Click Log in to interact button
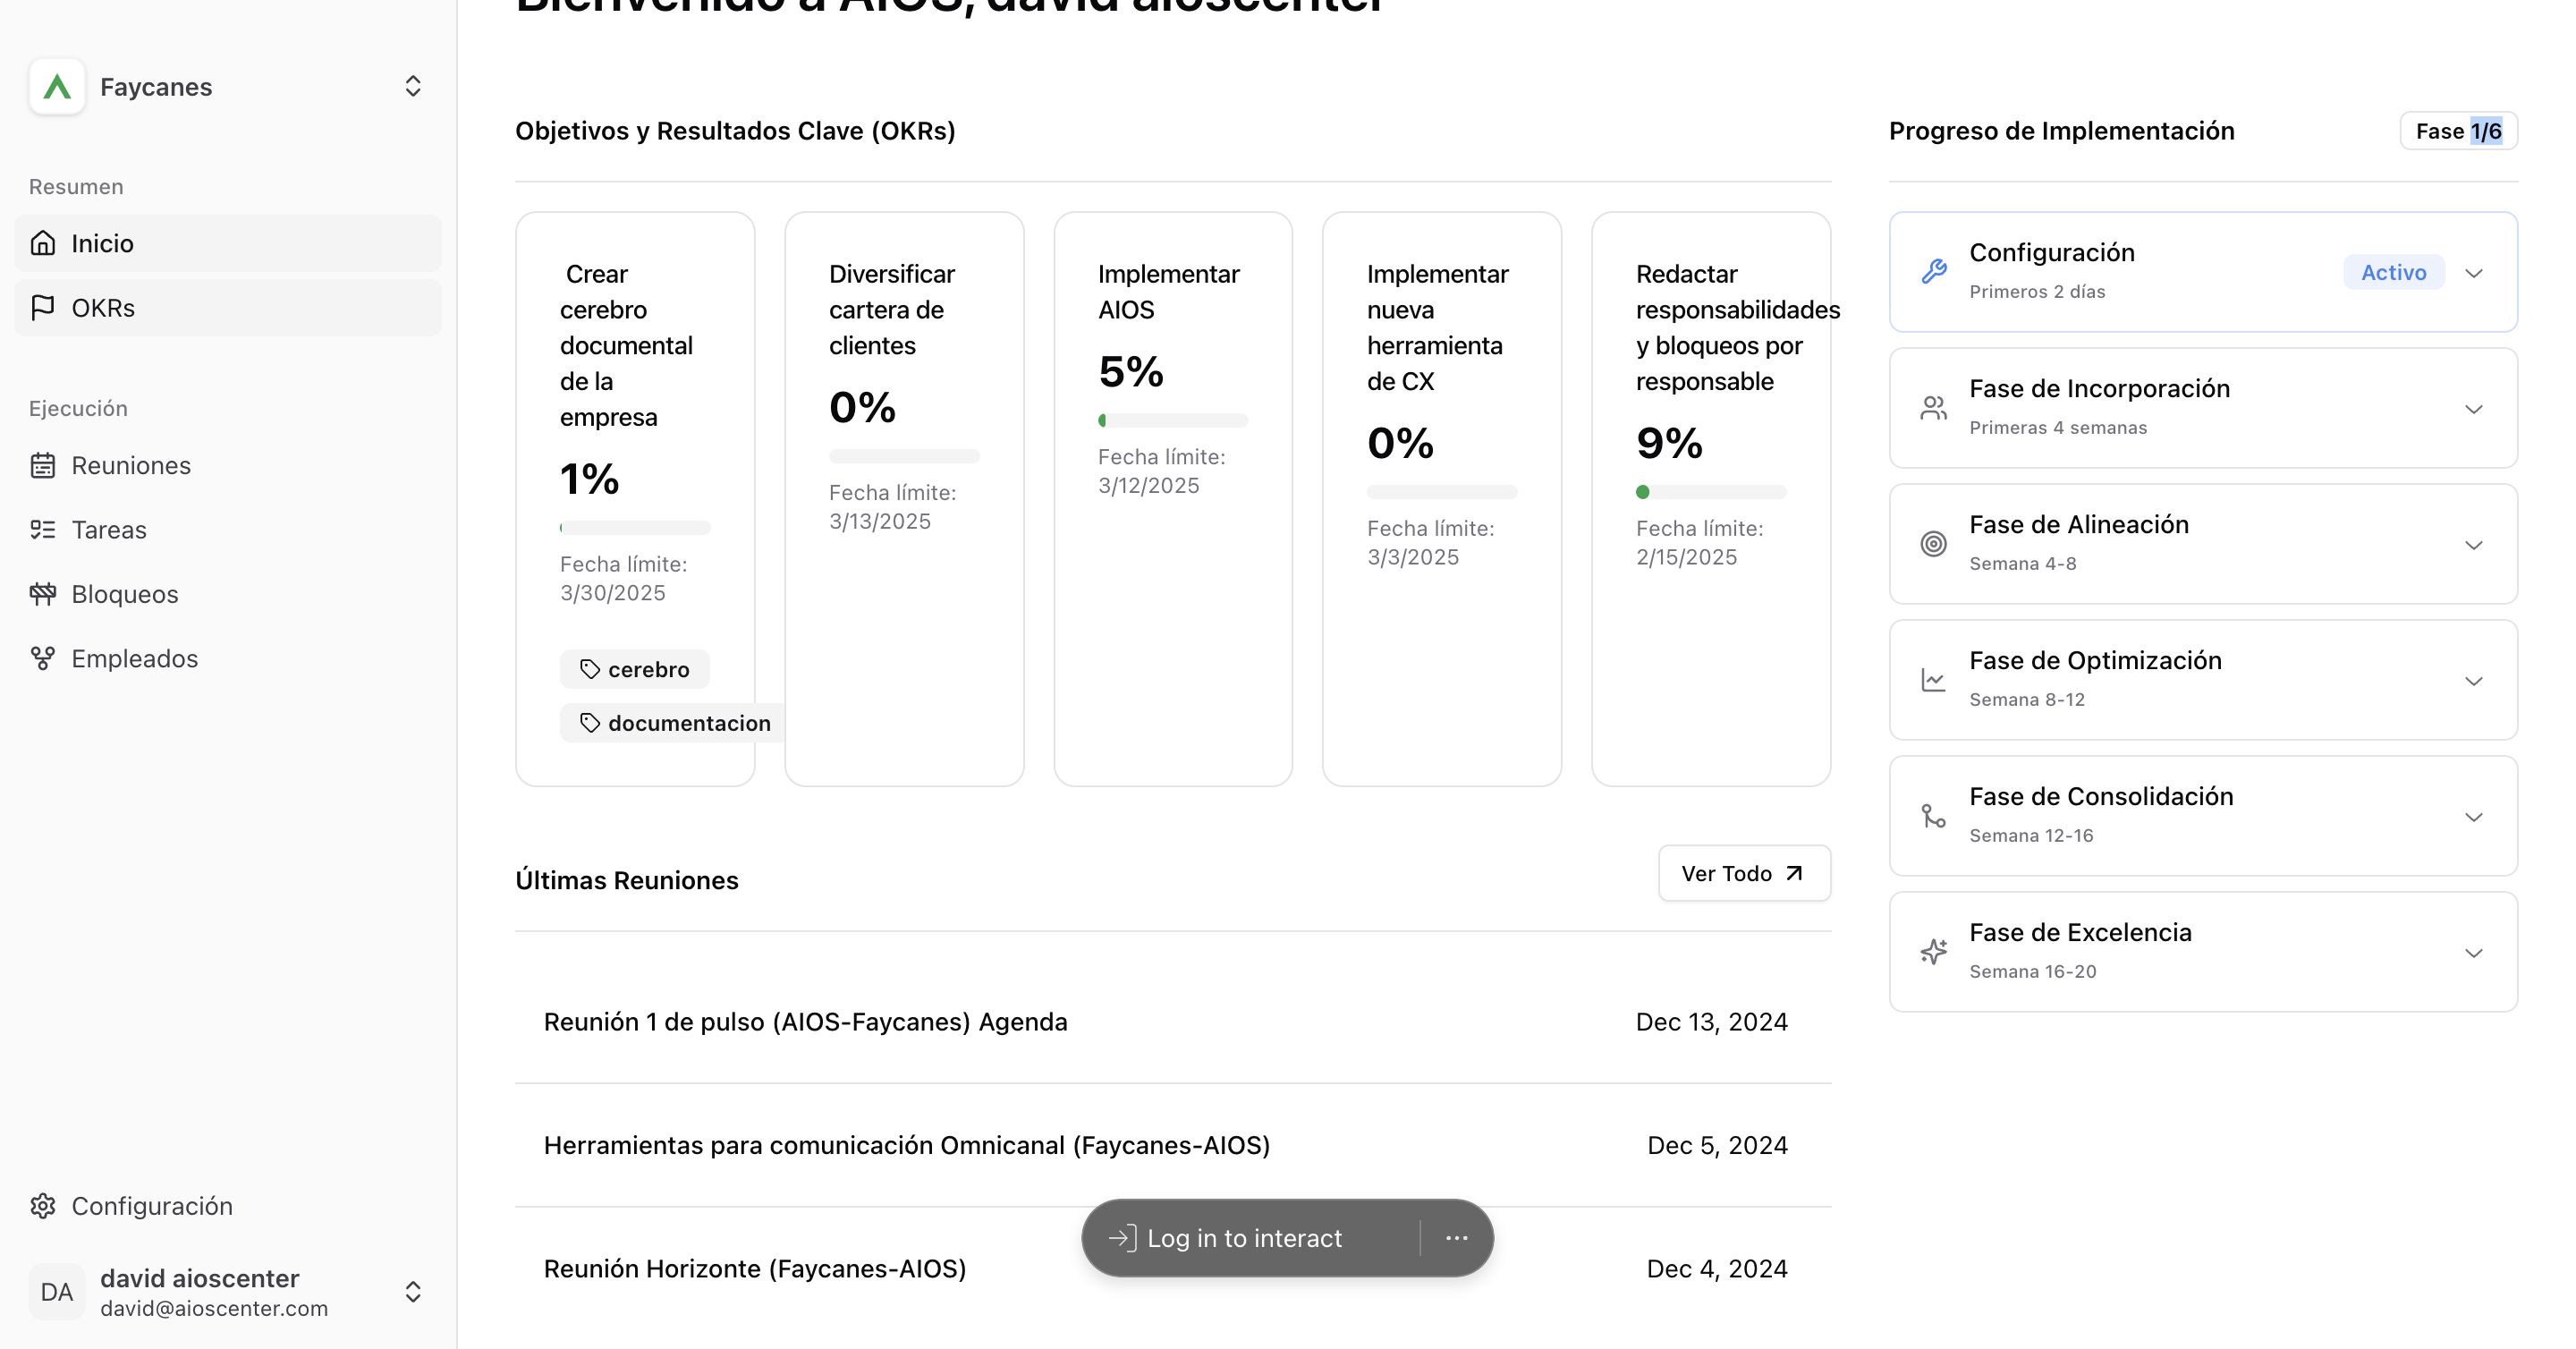Screen dimensions: 2576x1349 (x=1244, y=1238)
